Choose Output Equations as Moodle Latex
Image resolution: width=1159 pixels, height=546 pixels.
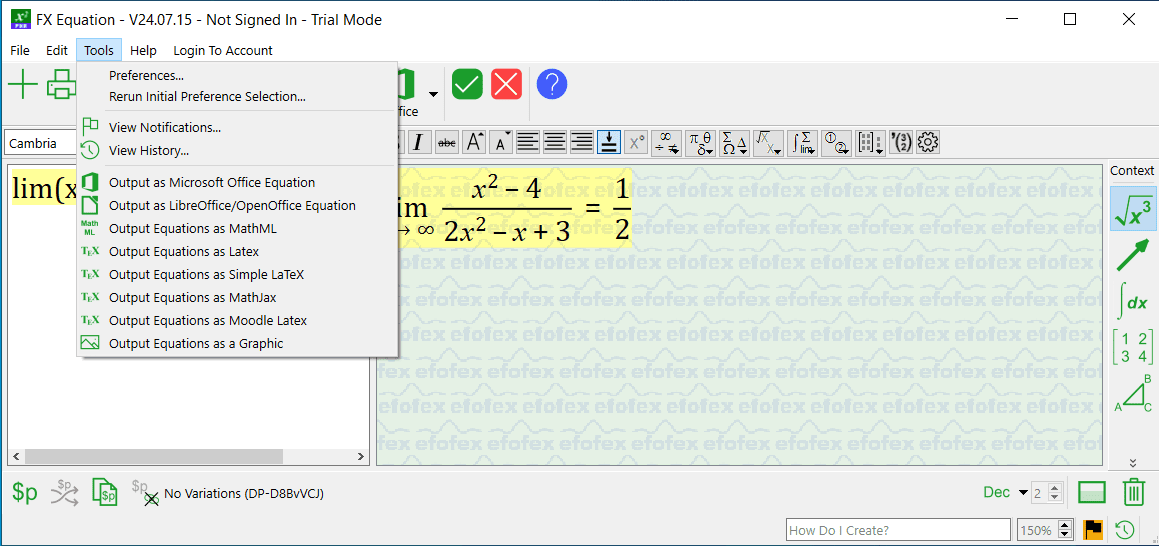[x=237, y=320]
